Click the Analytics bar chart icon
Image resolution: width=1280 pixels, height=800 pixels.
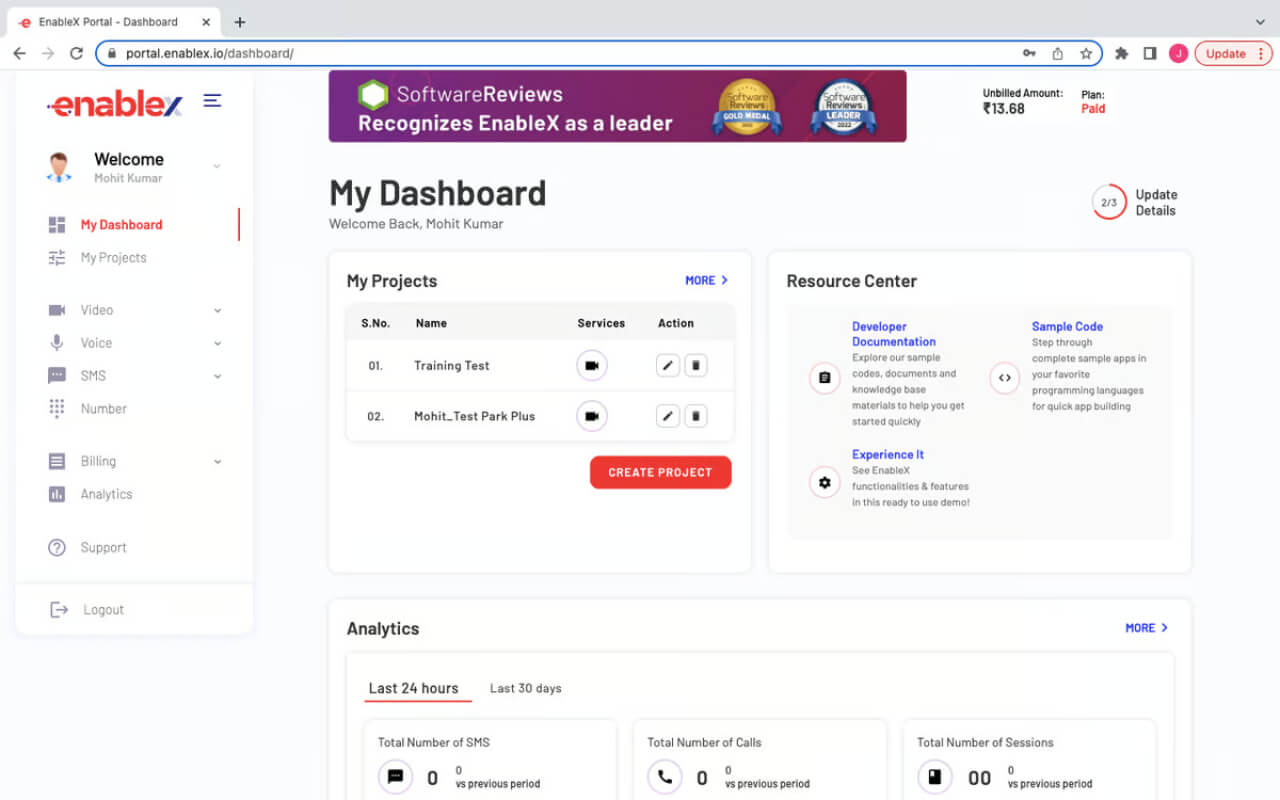(57, 494)
